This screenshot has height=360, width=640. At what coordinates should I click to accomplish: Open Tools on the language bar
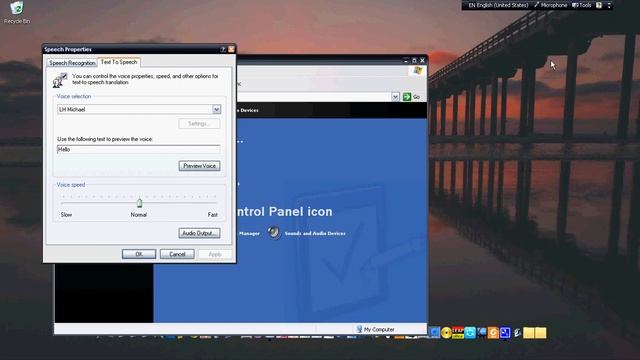point(582,5)
